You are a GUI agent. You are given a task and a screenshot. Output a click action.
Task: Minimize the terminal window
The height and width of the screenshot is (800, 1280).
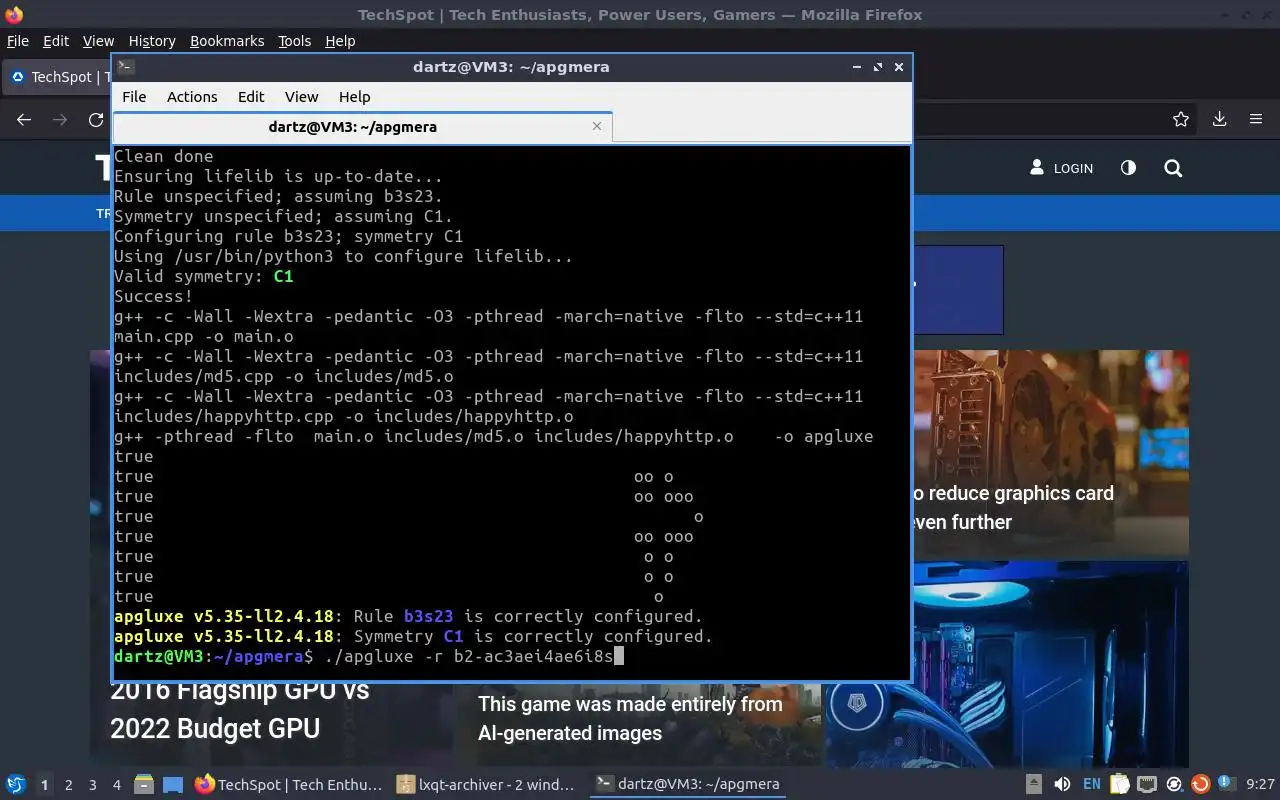[857, 67]
